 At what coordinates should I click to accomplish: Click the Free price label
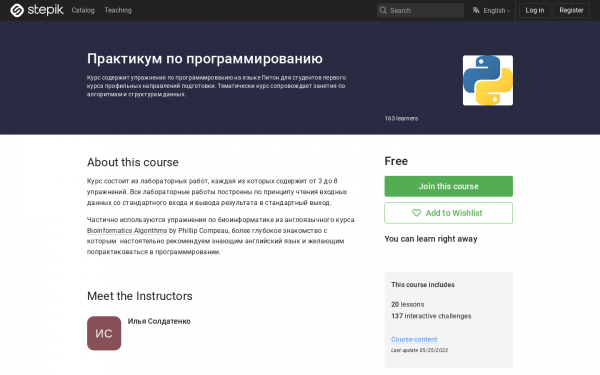[396, 161]
